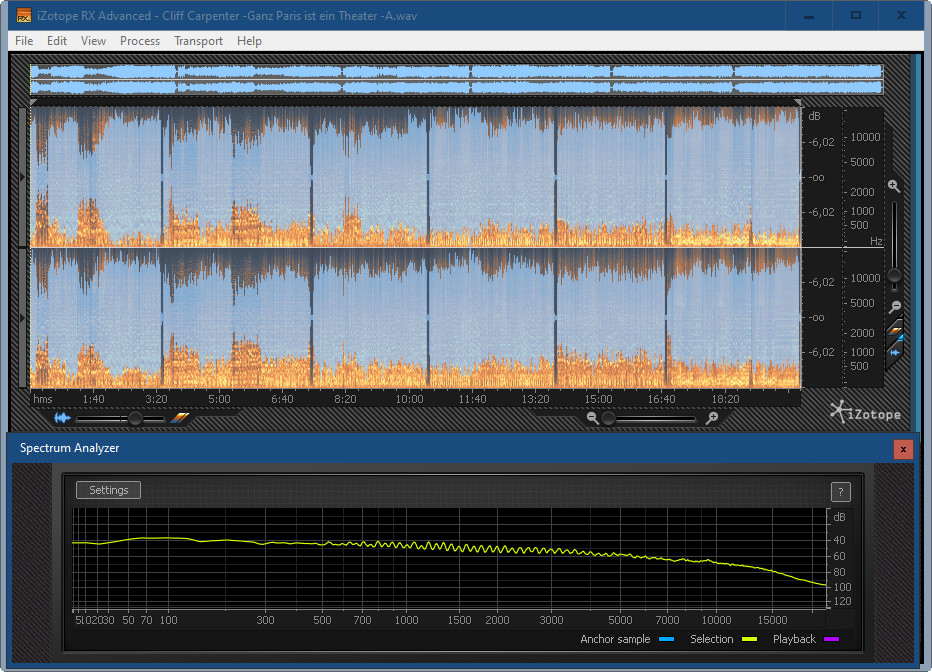Image resolution: width=932 pixels, height=672 pixels.
Task: Click the blue waveform icon on the right edge
Action: (x=896, y=352)
